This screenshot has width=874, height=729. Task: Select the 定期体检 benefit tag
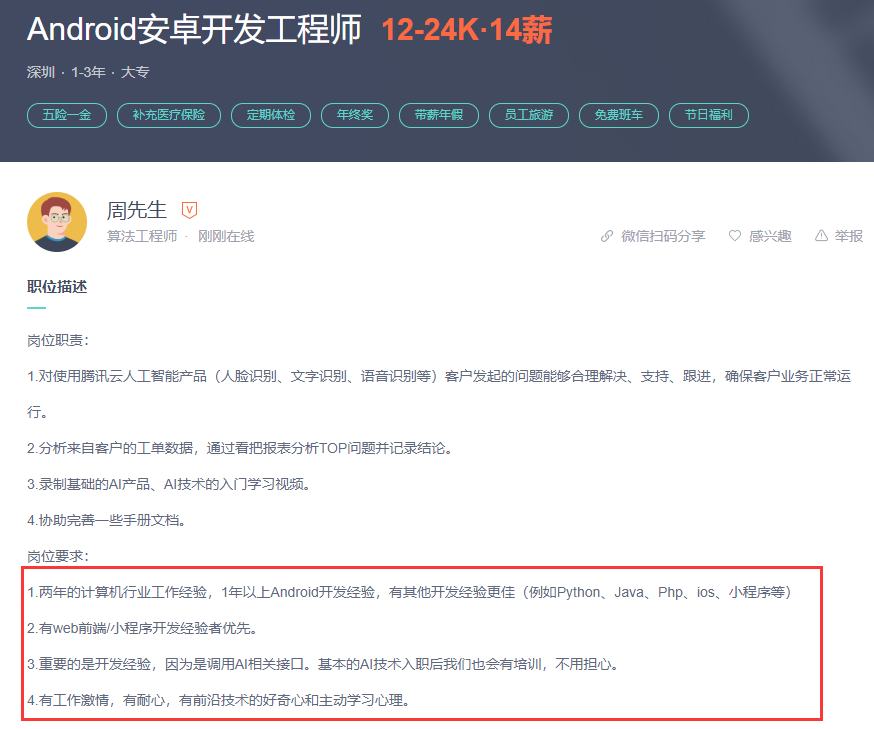click(271, 115)
